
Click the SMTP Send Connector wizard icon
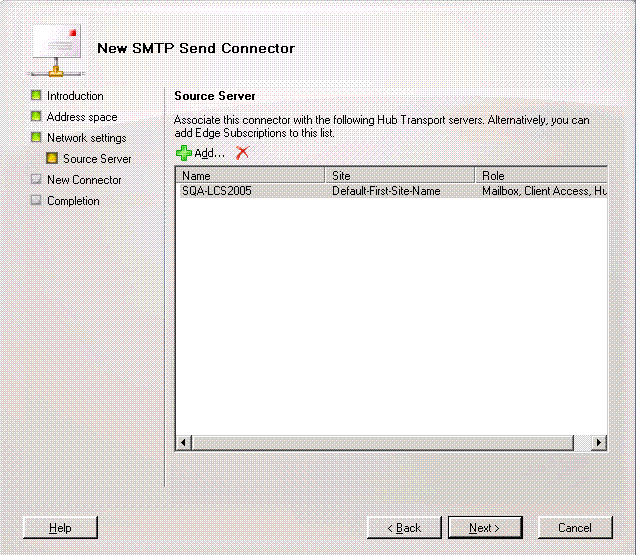[57, 51]
